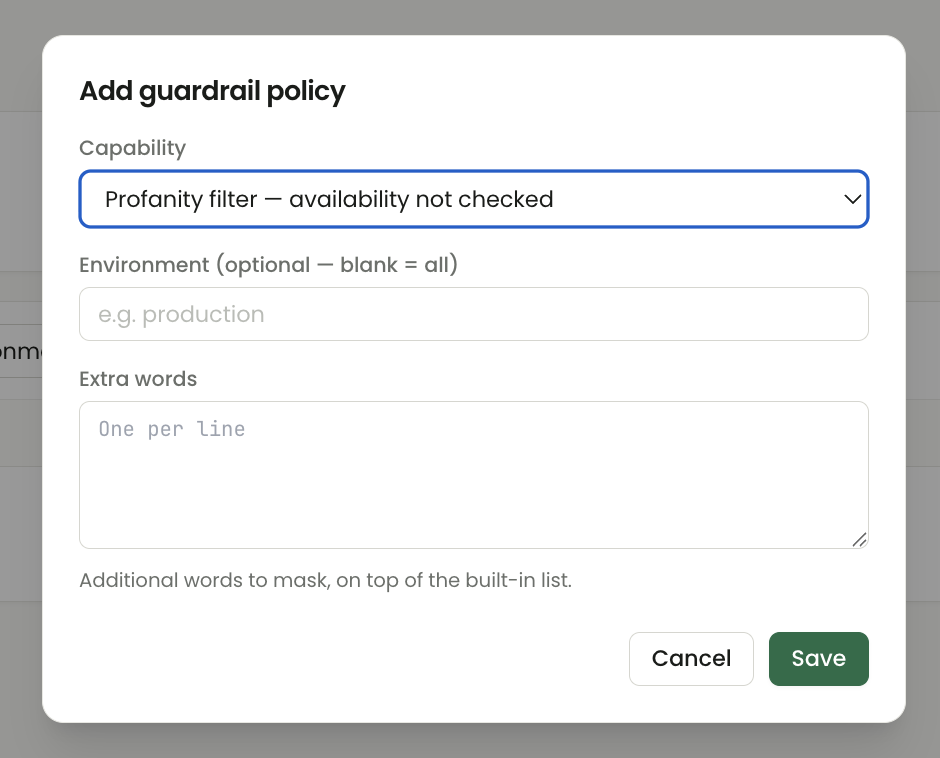Grab the Extra words textarea resize handle
Image resolution: width=940 pixels, height=758 pixels.
point(860,540)
